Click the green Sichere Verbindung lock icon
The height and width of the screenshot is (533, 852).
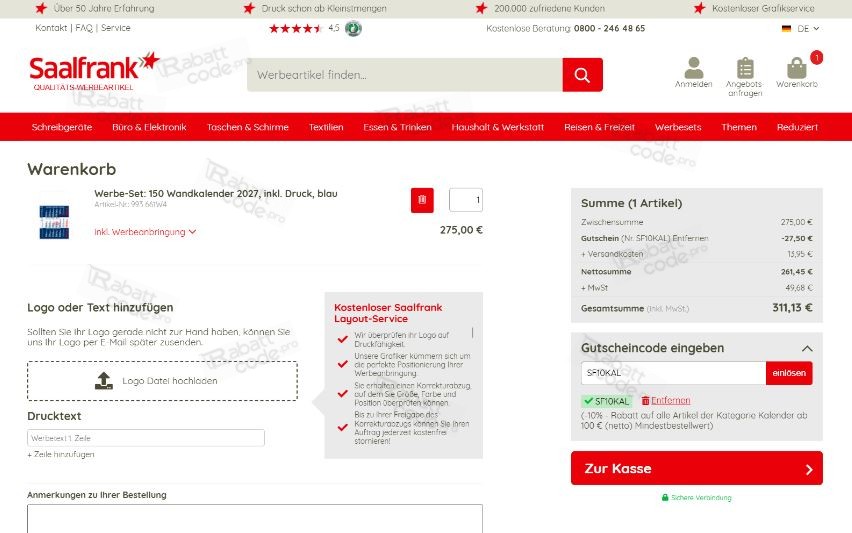tap(665, 497)
